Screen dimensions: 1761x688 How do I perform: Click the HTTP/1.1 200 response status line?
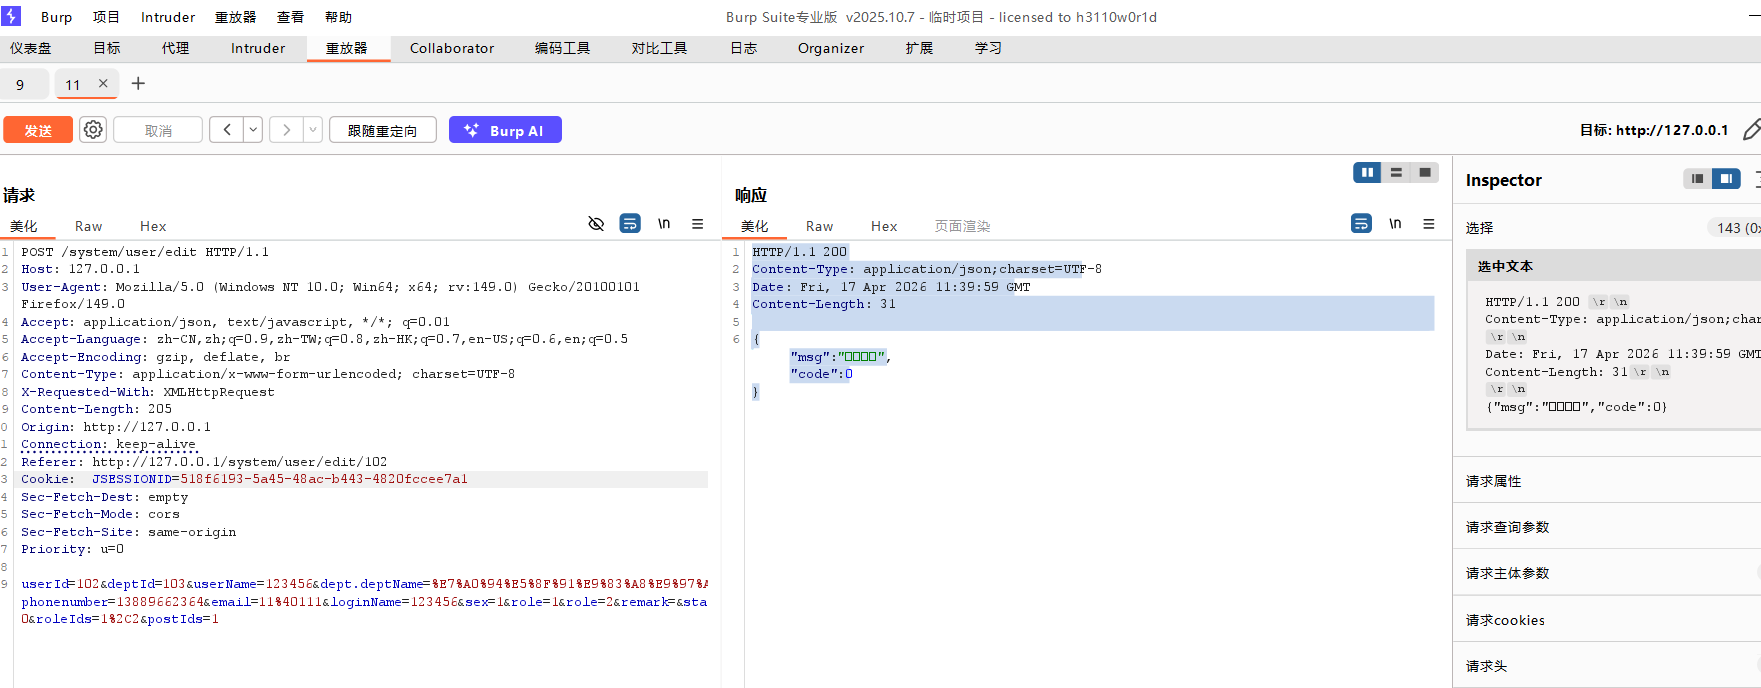click(x=799, y=252)
